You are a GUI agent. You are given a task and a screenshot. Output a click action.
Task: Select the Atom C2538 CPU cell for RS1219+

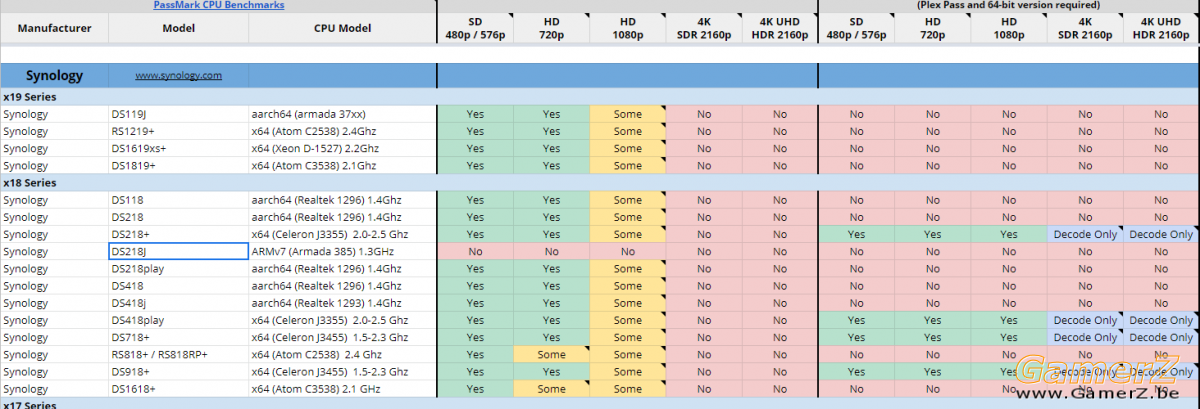click(342, 131)
